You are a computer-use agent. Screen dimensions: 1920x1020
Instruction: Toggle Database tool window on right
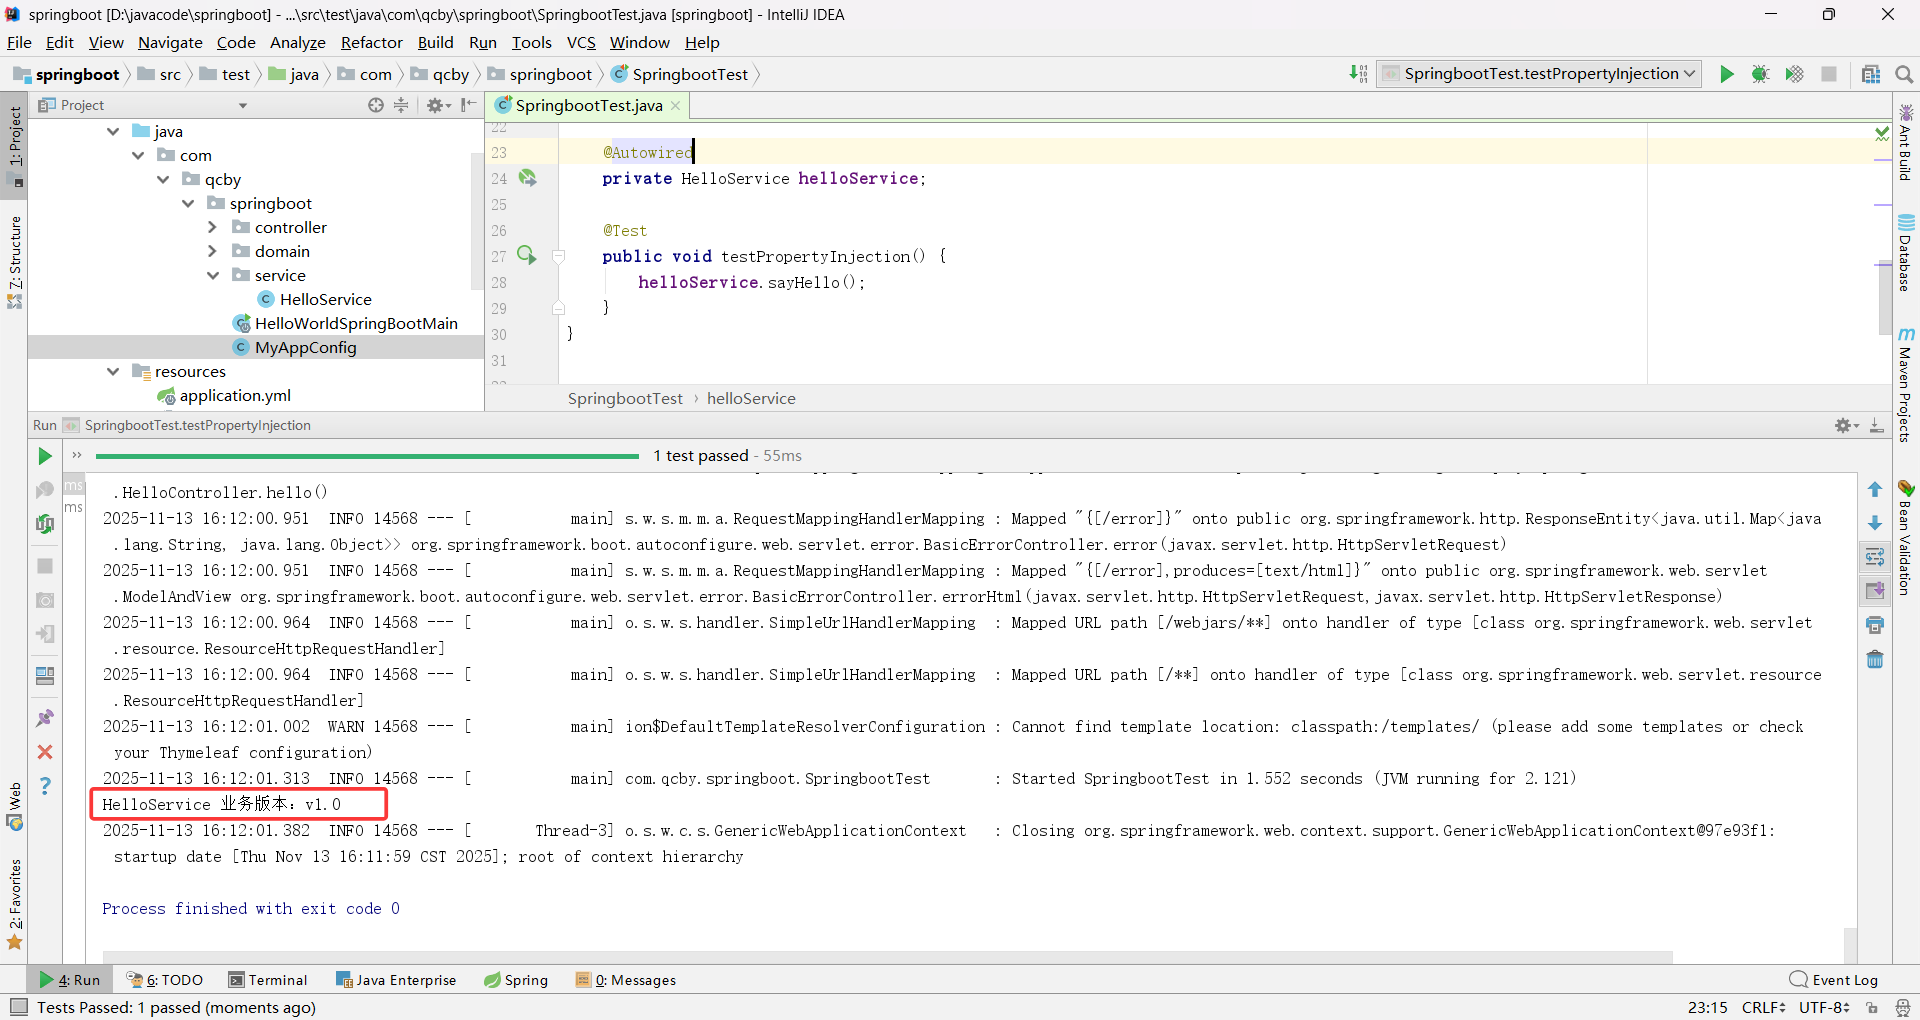coord(1906,253)
